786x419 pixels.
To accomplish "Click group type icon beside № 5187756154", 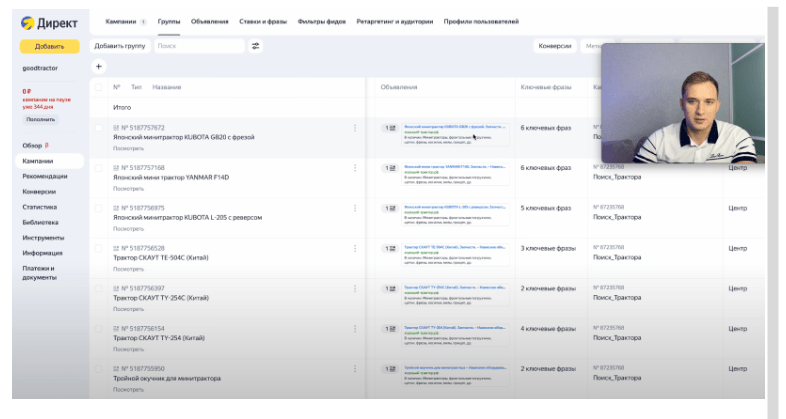I will pyautogui.click(x=116, y=328).
